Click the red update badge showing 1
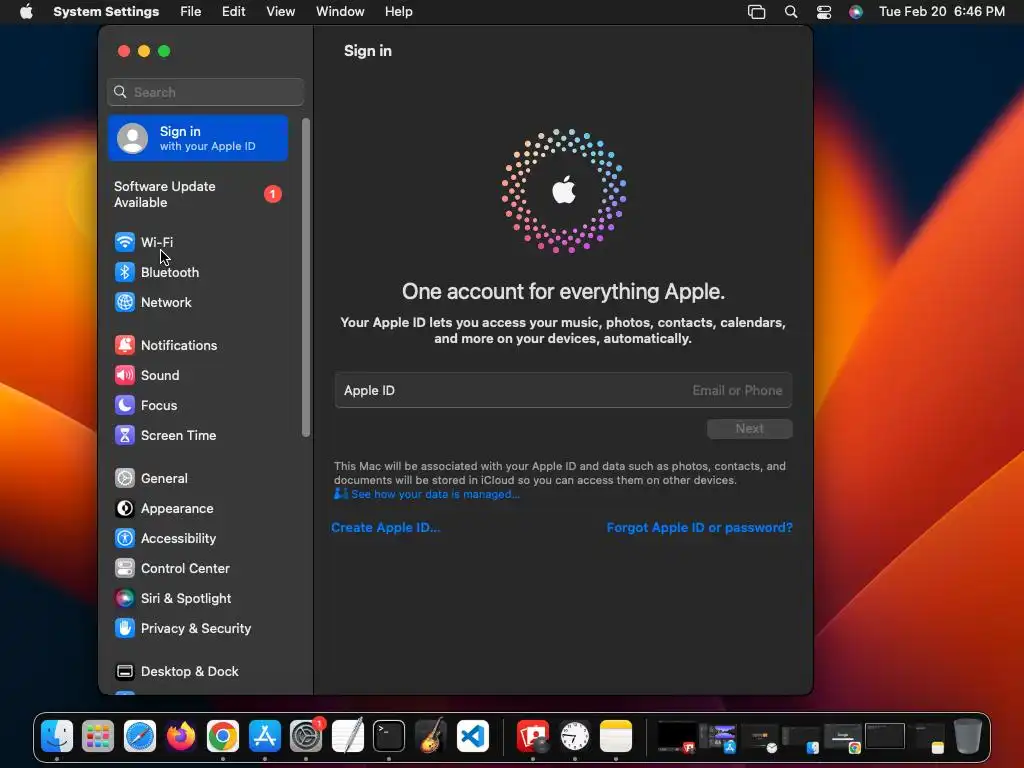Viewport: 1024px width, 768px height. click(x=273, y=195)
